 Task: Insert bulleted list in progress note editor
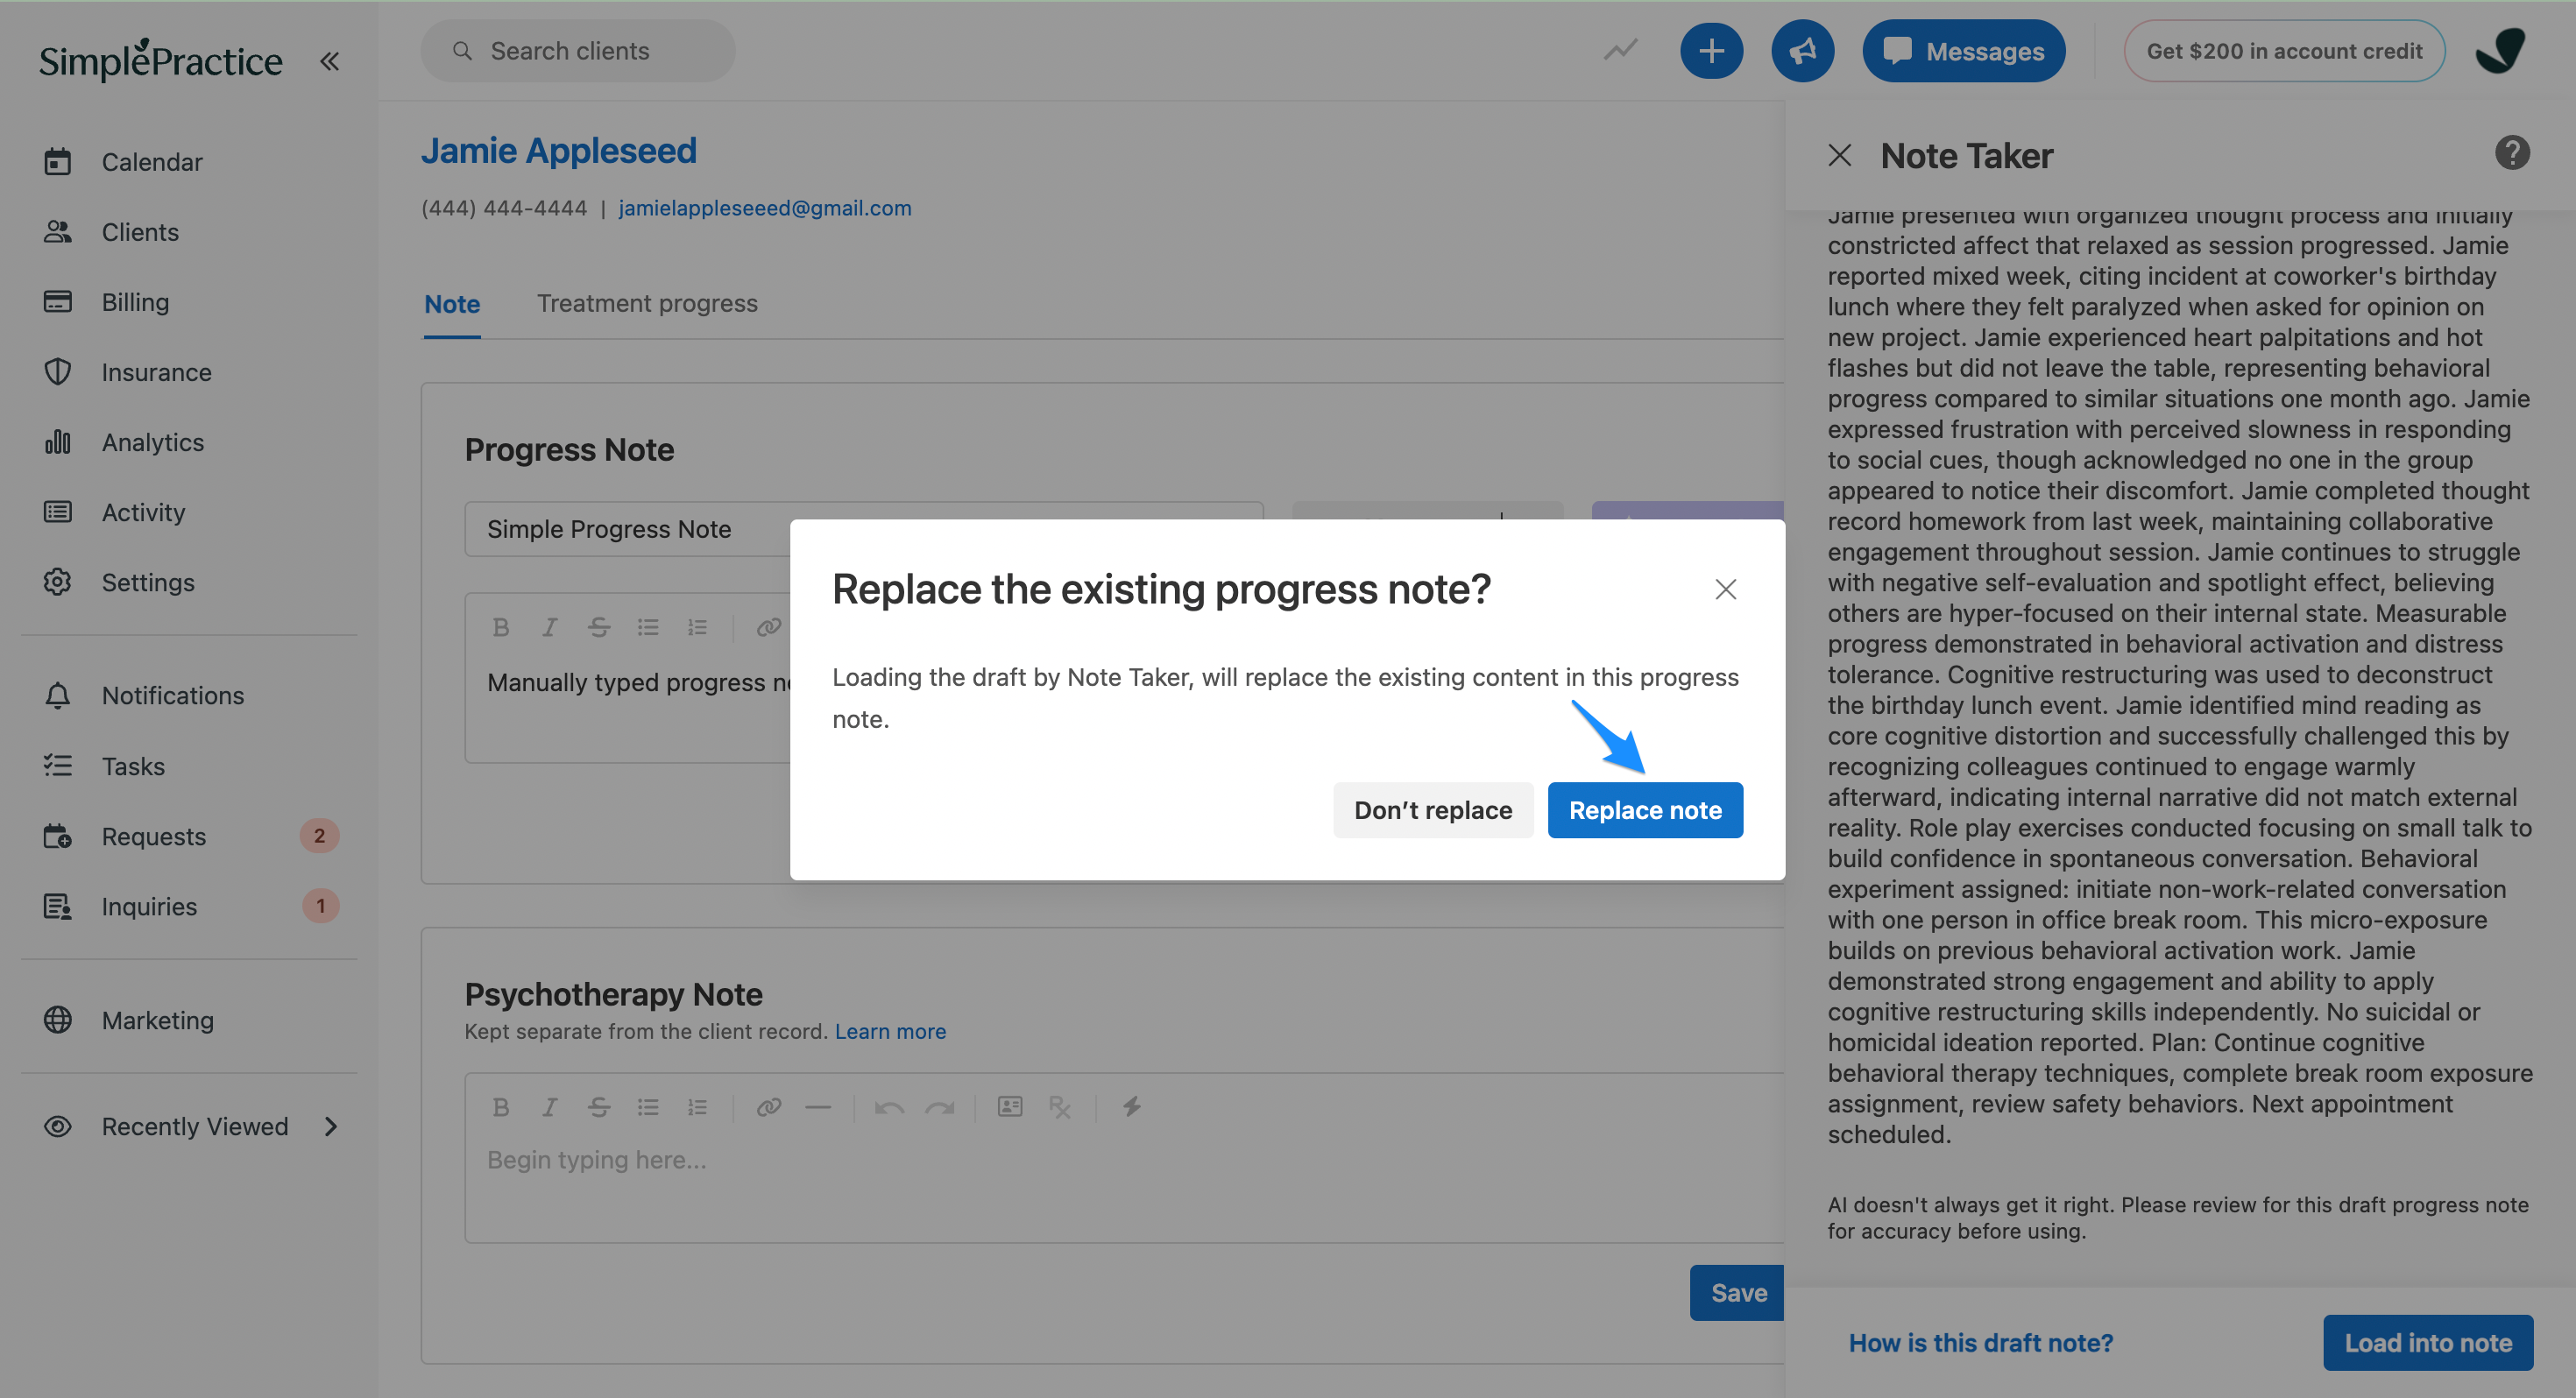click(648, 627)
